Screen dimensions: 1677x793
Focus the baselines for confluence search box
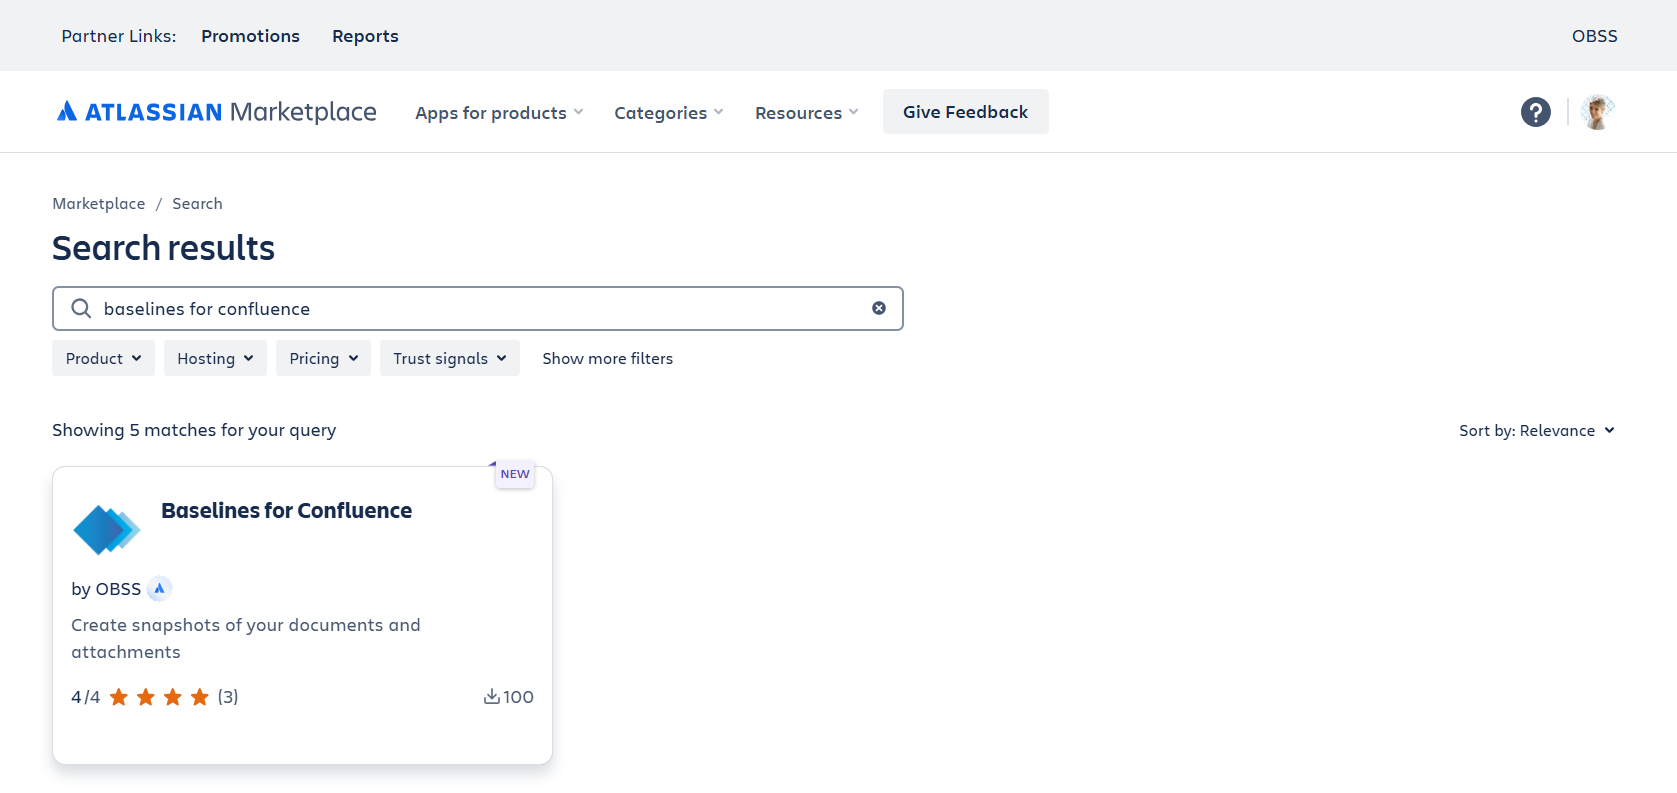click(480, 309)
